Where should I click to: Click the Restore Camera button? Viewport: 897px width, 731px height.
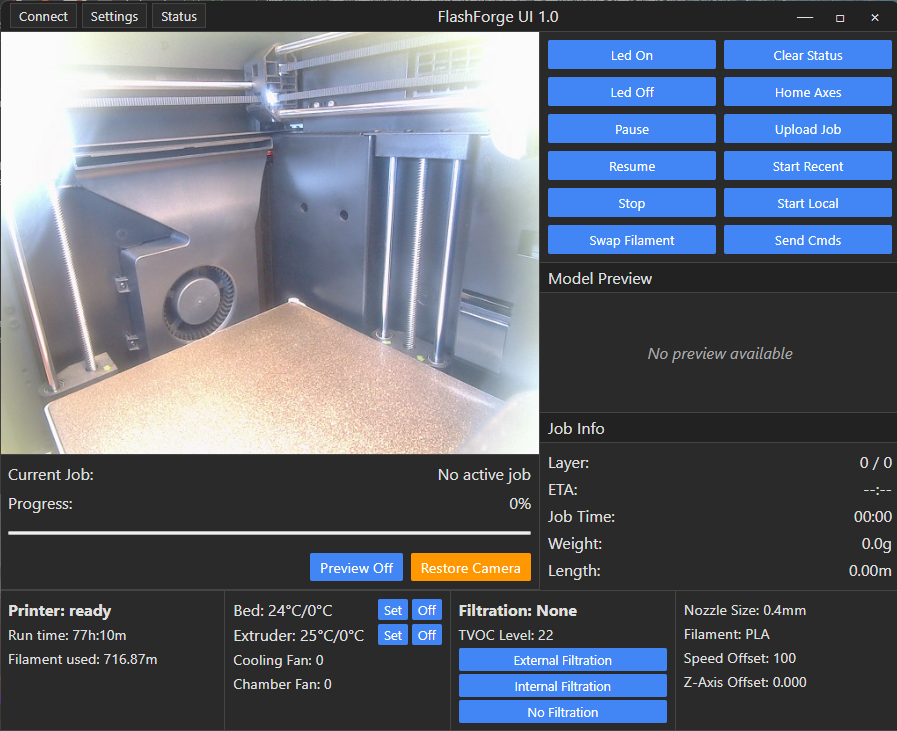tap(470, 567)
